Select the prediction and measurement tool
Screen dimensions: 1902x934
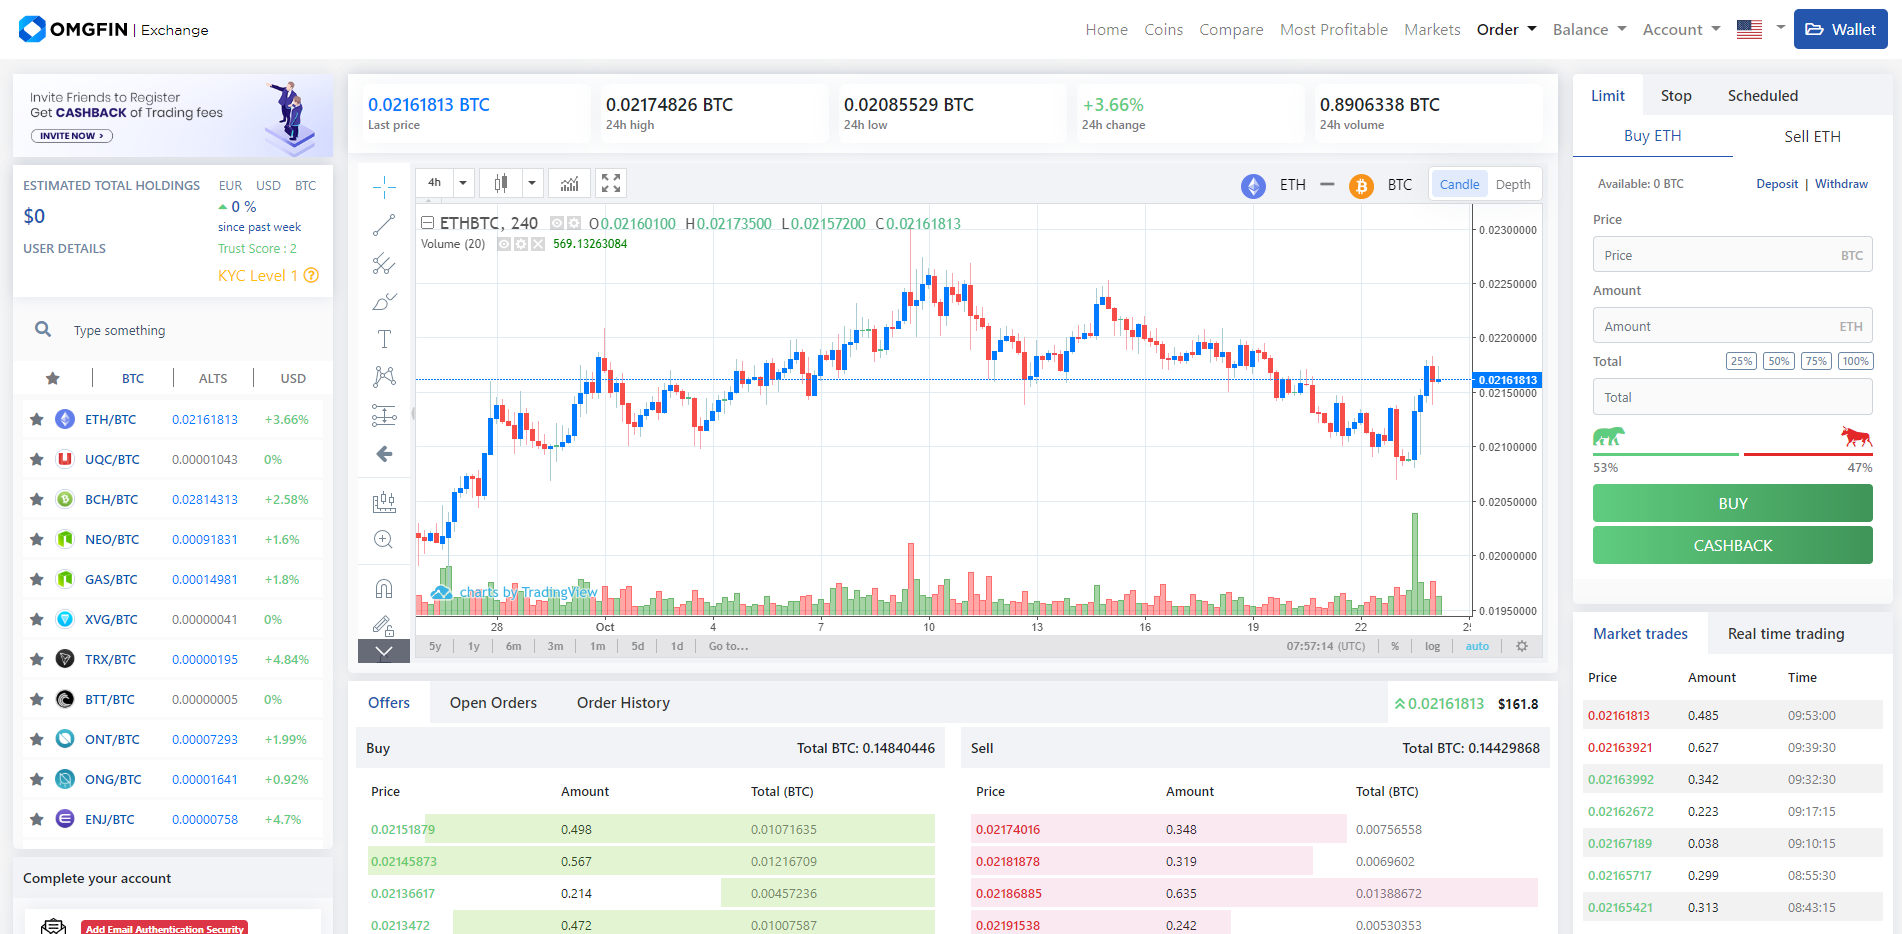pos(384,415)
